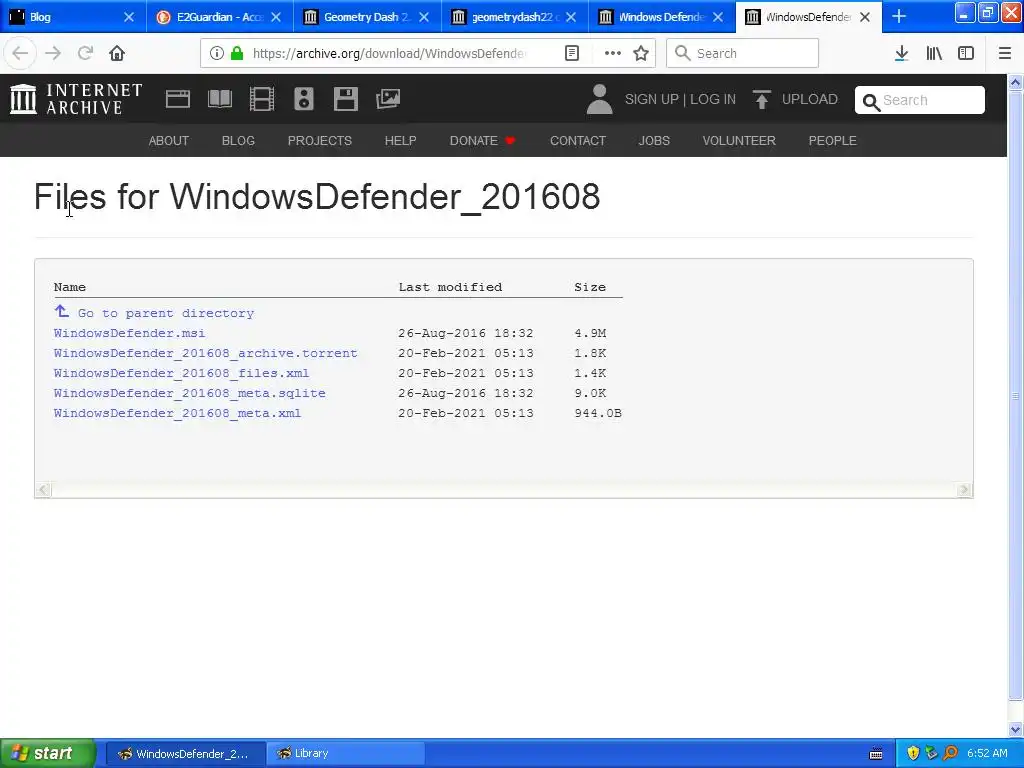Image resolution: width=1024 pixels, height=768 pixels.
Task: Show site information icon in address bar
Action: [217, 54]
